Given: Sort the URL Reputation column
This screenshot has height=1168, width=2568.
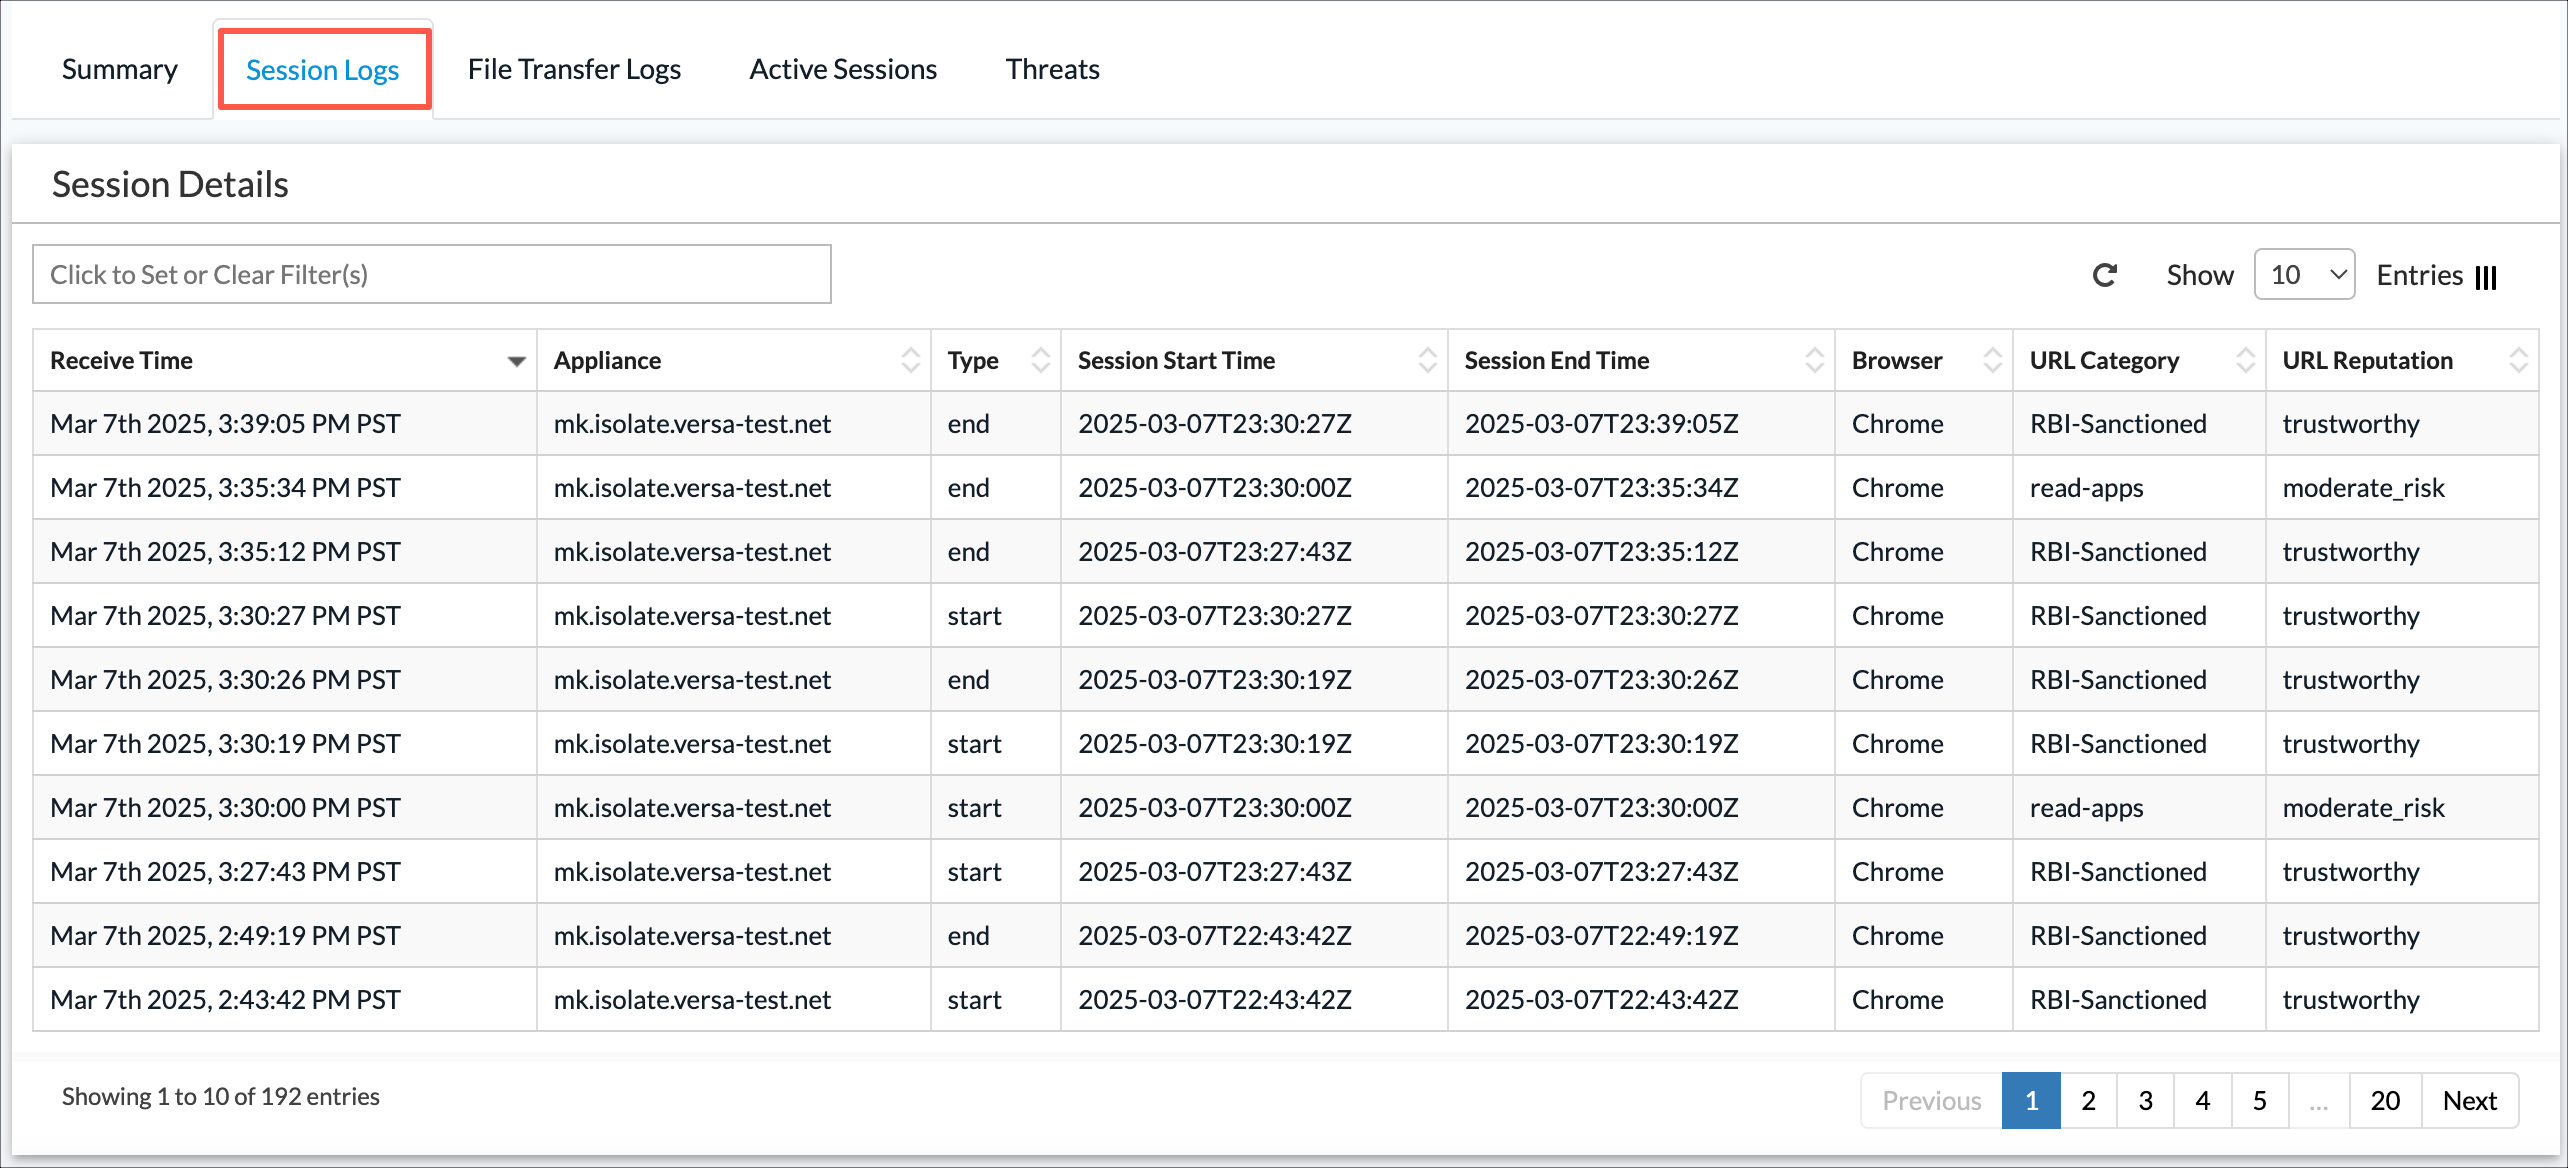Looking at the screenshot, I should [2518, 360].
